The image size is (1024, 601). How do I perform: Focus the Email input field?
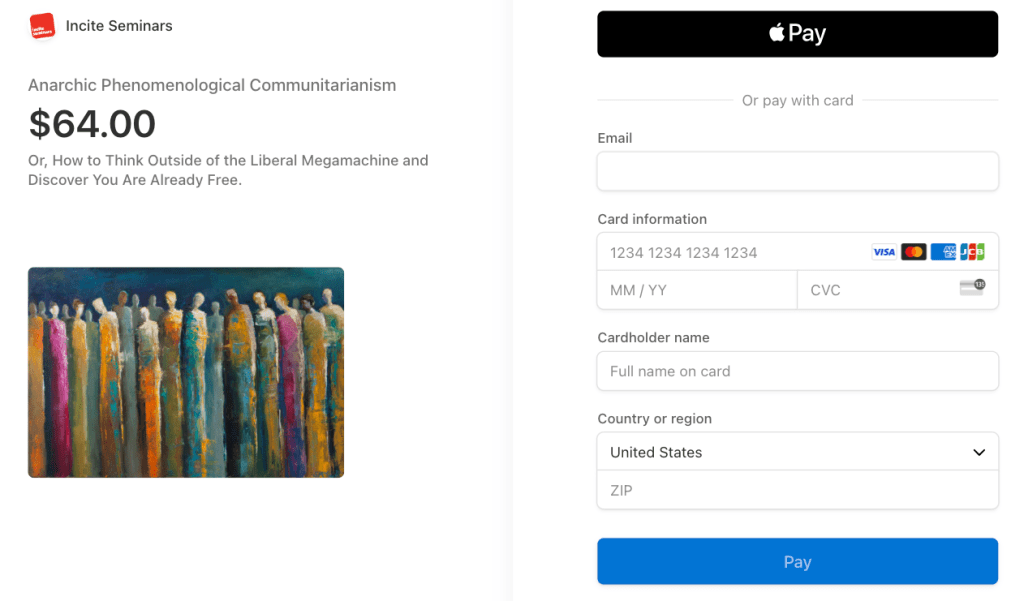click(797, 171)
